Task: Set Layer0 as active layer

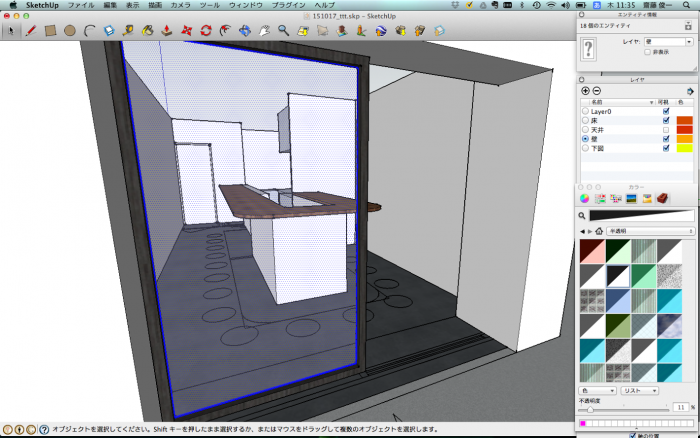Action: 584,111
